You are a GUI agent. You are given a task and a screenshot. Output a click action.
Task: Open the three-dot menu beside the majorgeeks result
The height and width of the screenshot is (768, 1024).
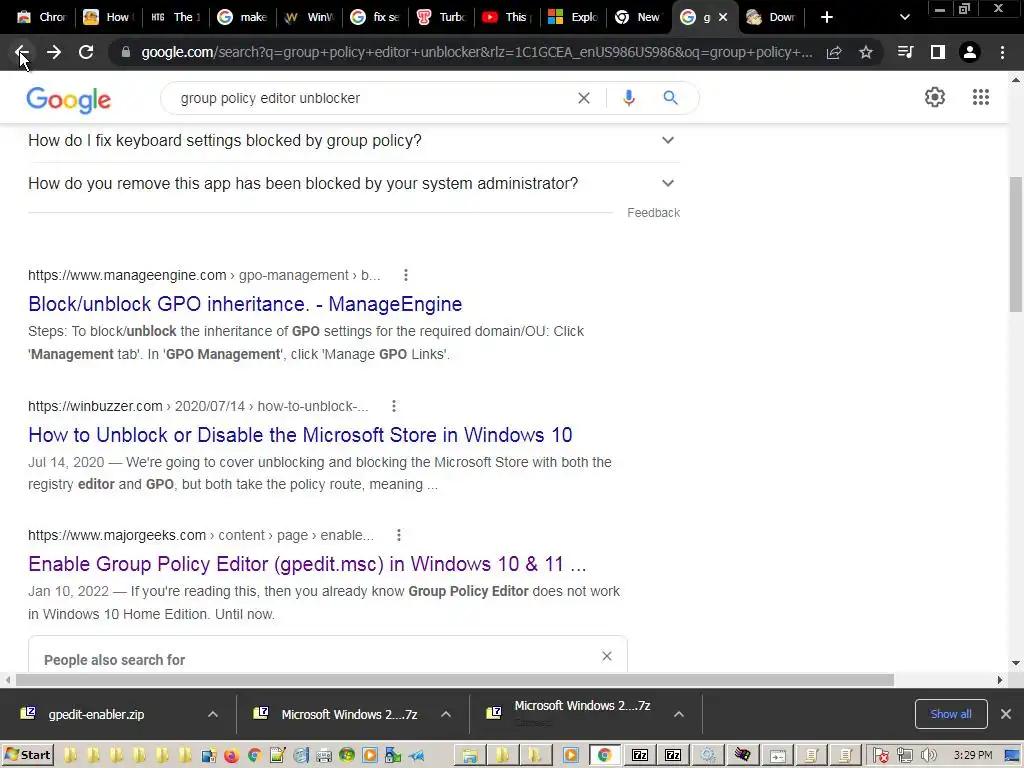click(399, 535)
